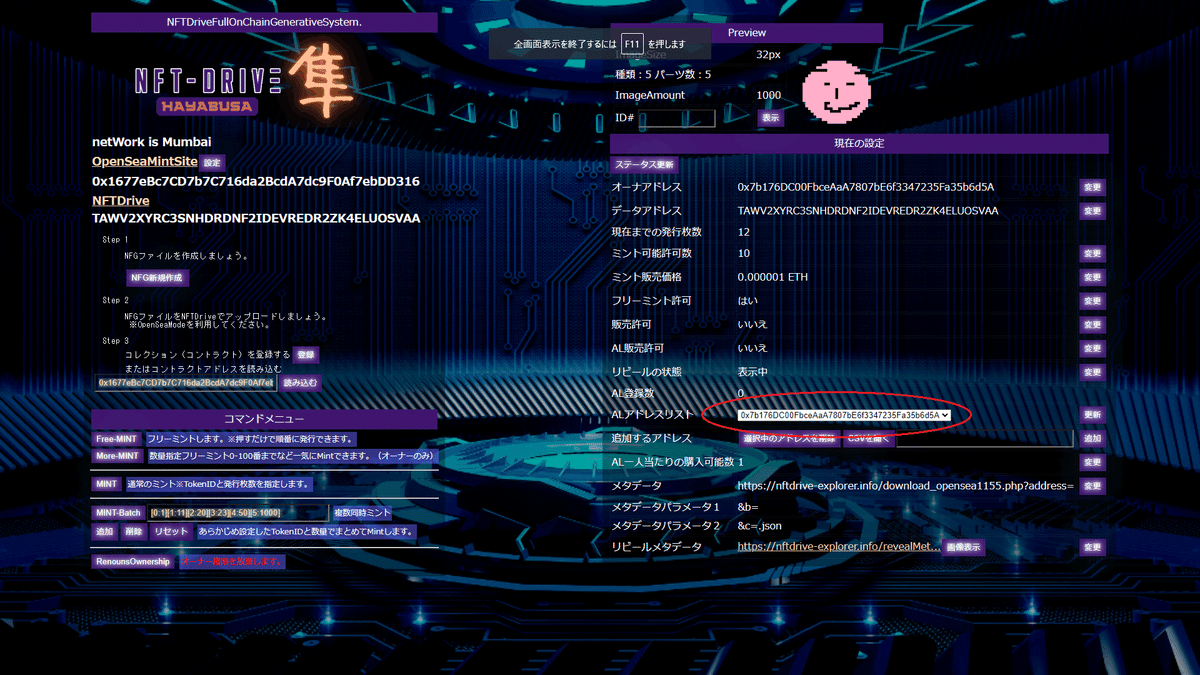Click the リセット button

170,532
